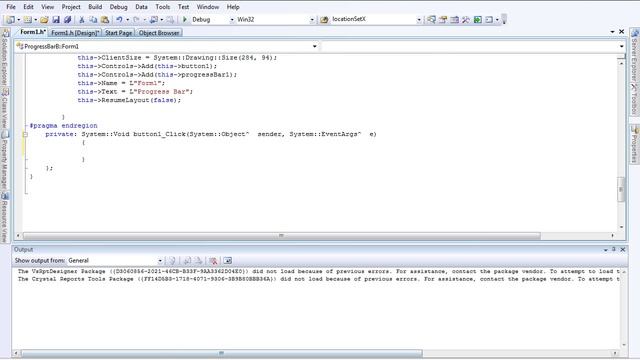This screenshot has width=640, height=360.
Task: Open the active files list dropdown arrow
Action: point(613,32)
